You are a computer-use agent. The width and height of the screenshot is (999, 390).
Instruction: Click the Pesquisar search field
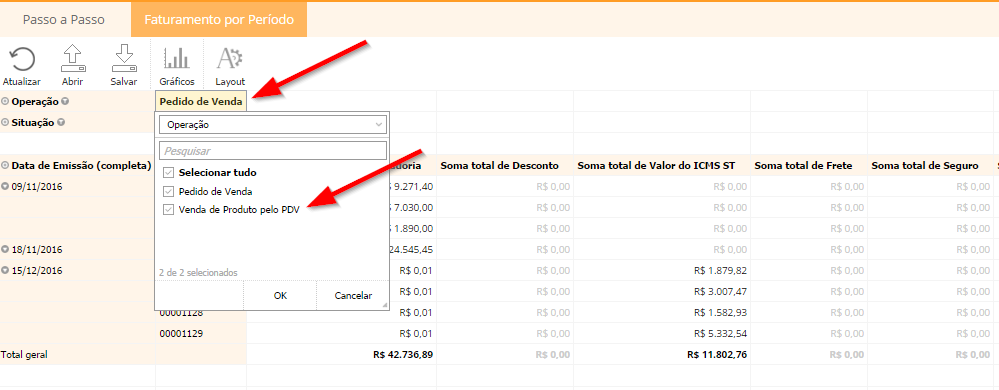[273, 151]
